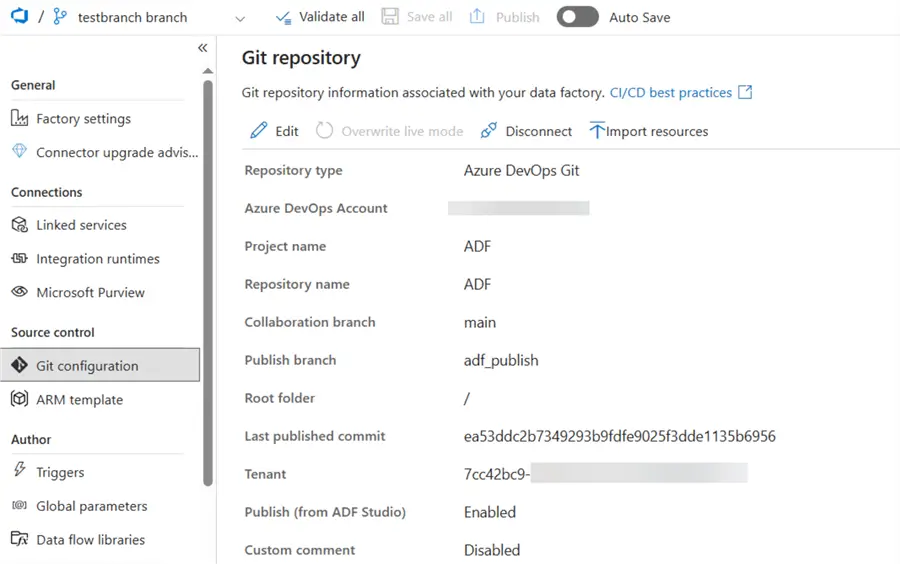Click the Connector upgrade advisor diamond icon

point(20,151)
